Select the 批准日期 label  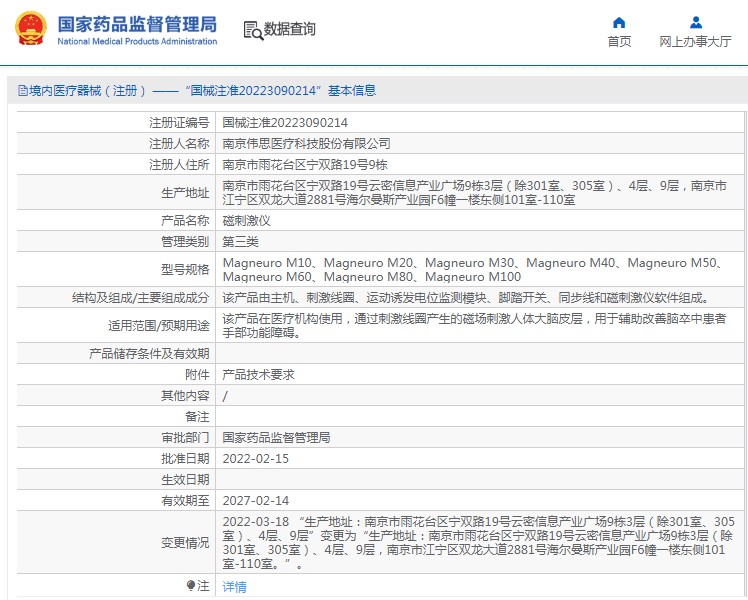tap(185, 459)
